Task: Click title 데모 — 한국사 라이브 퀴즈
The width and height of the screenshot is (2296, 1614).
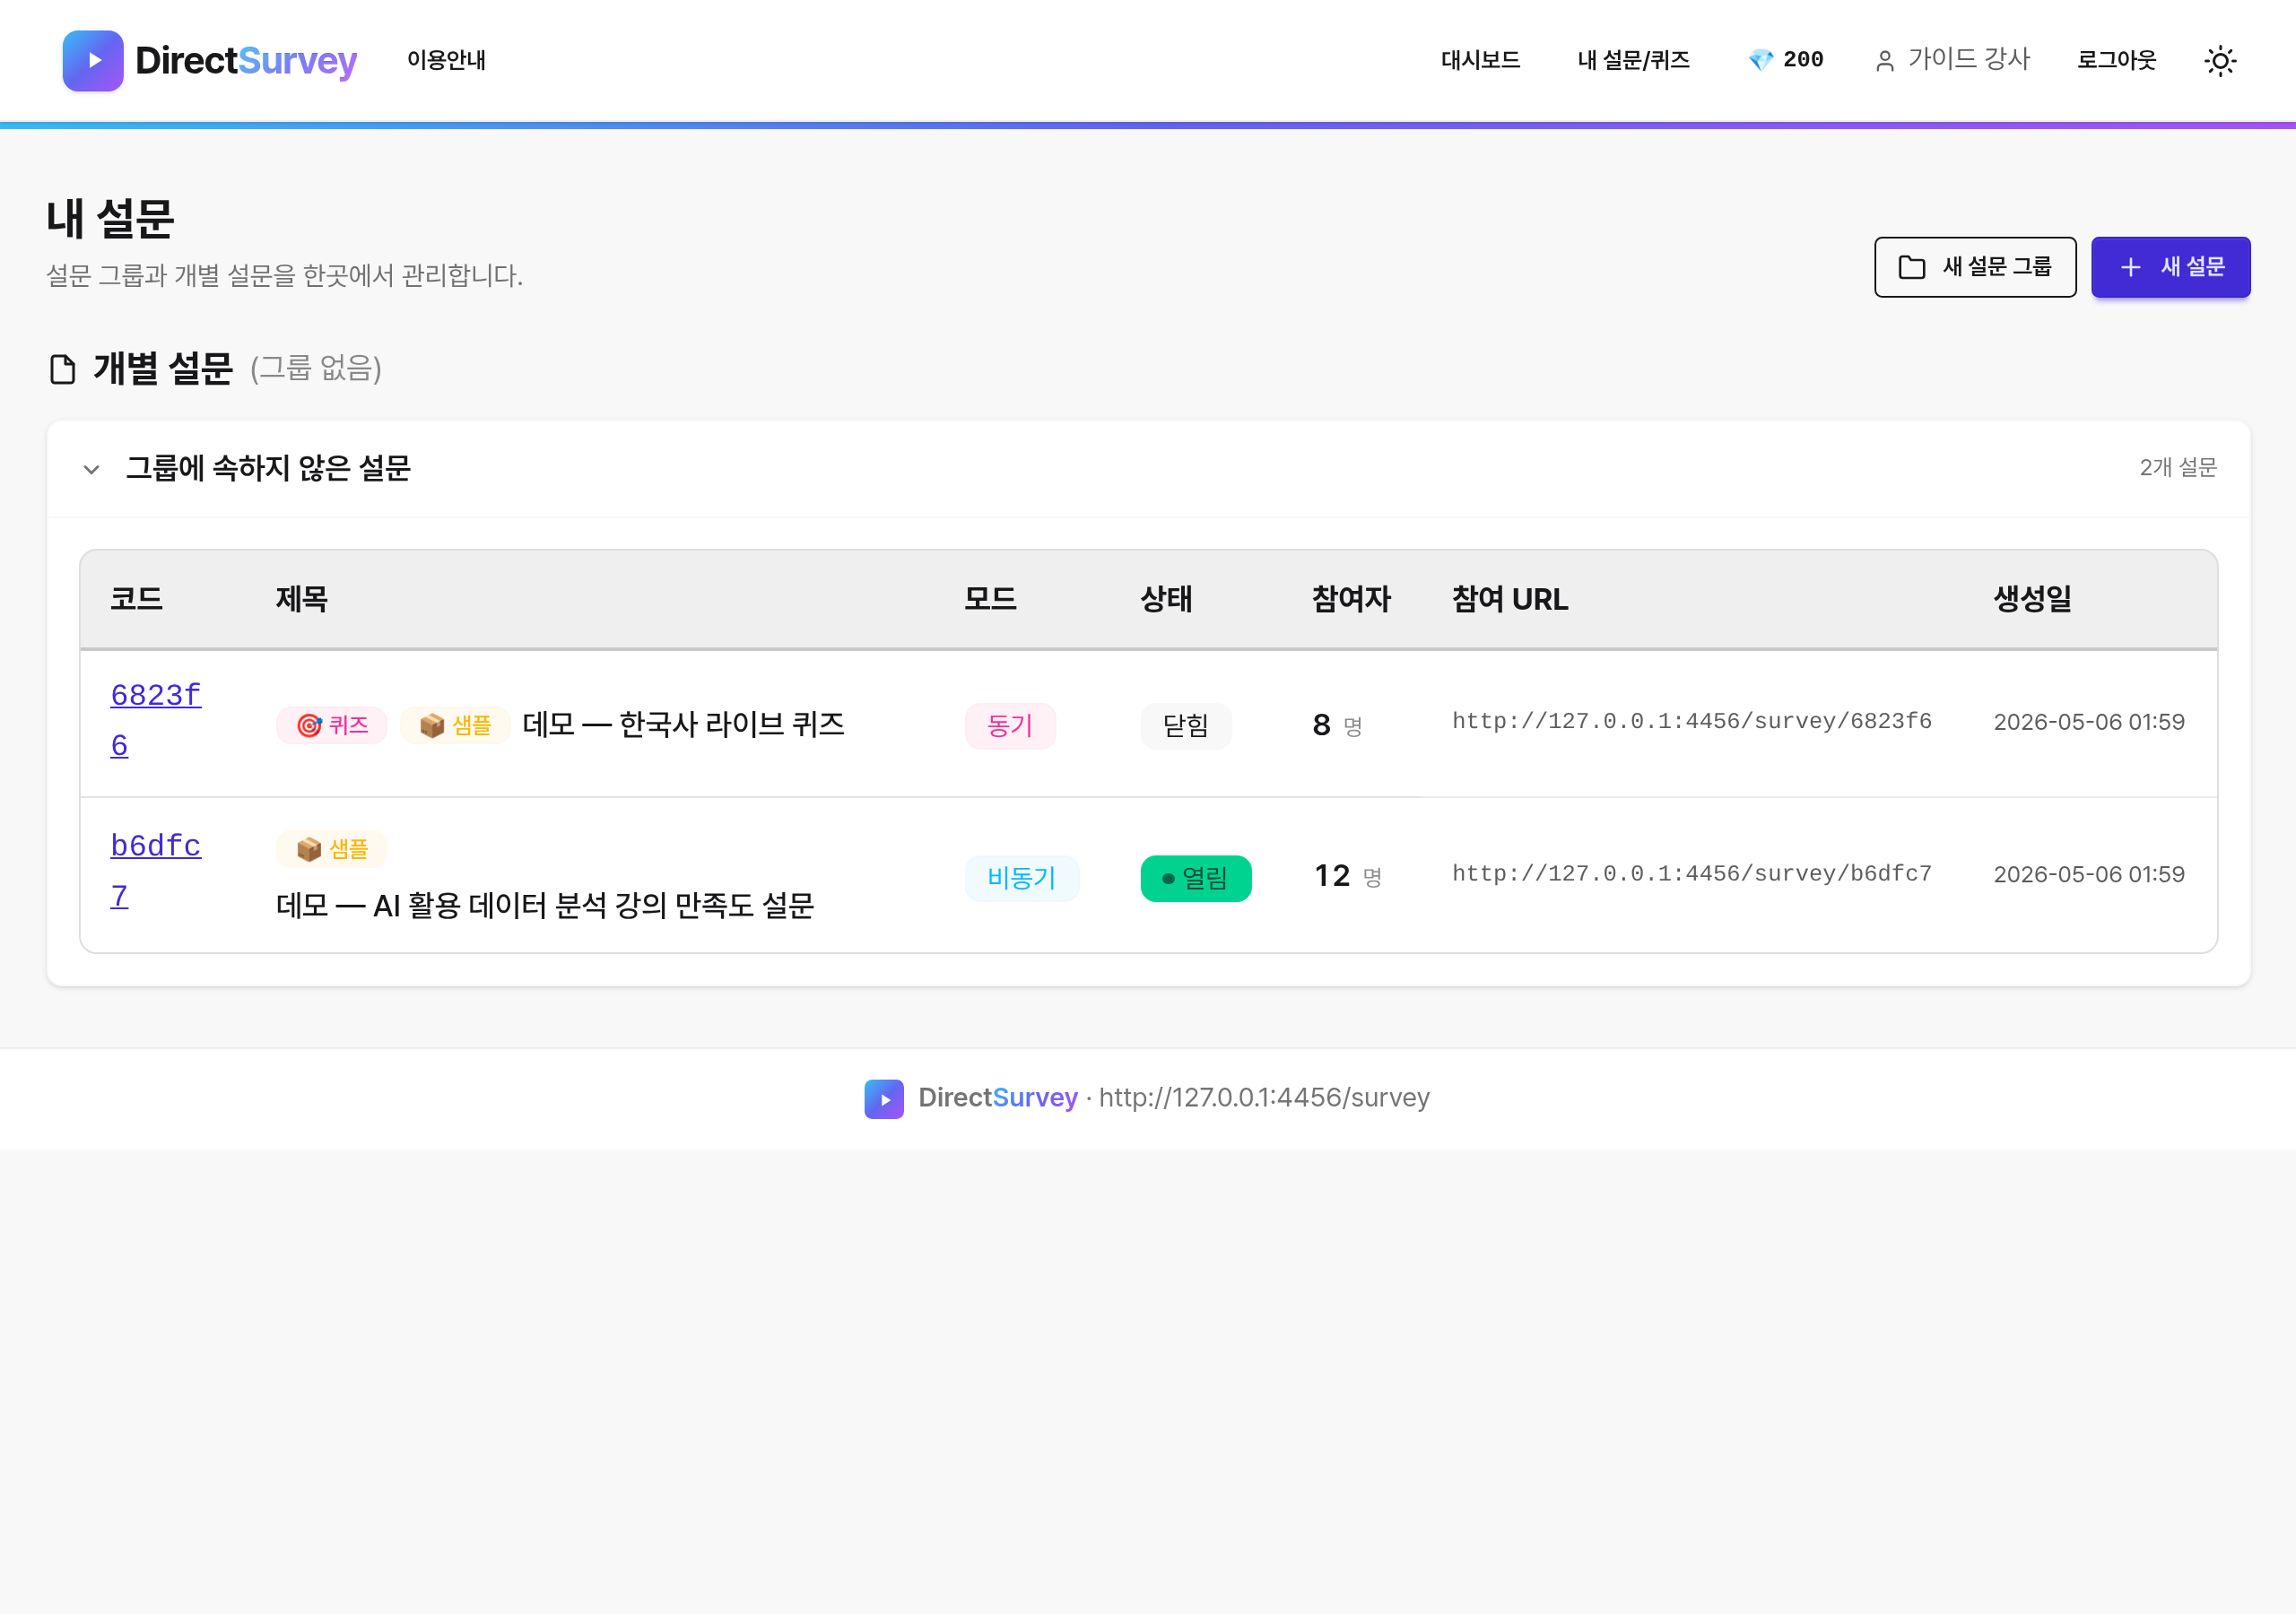Action: point(684,725)
